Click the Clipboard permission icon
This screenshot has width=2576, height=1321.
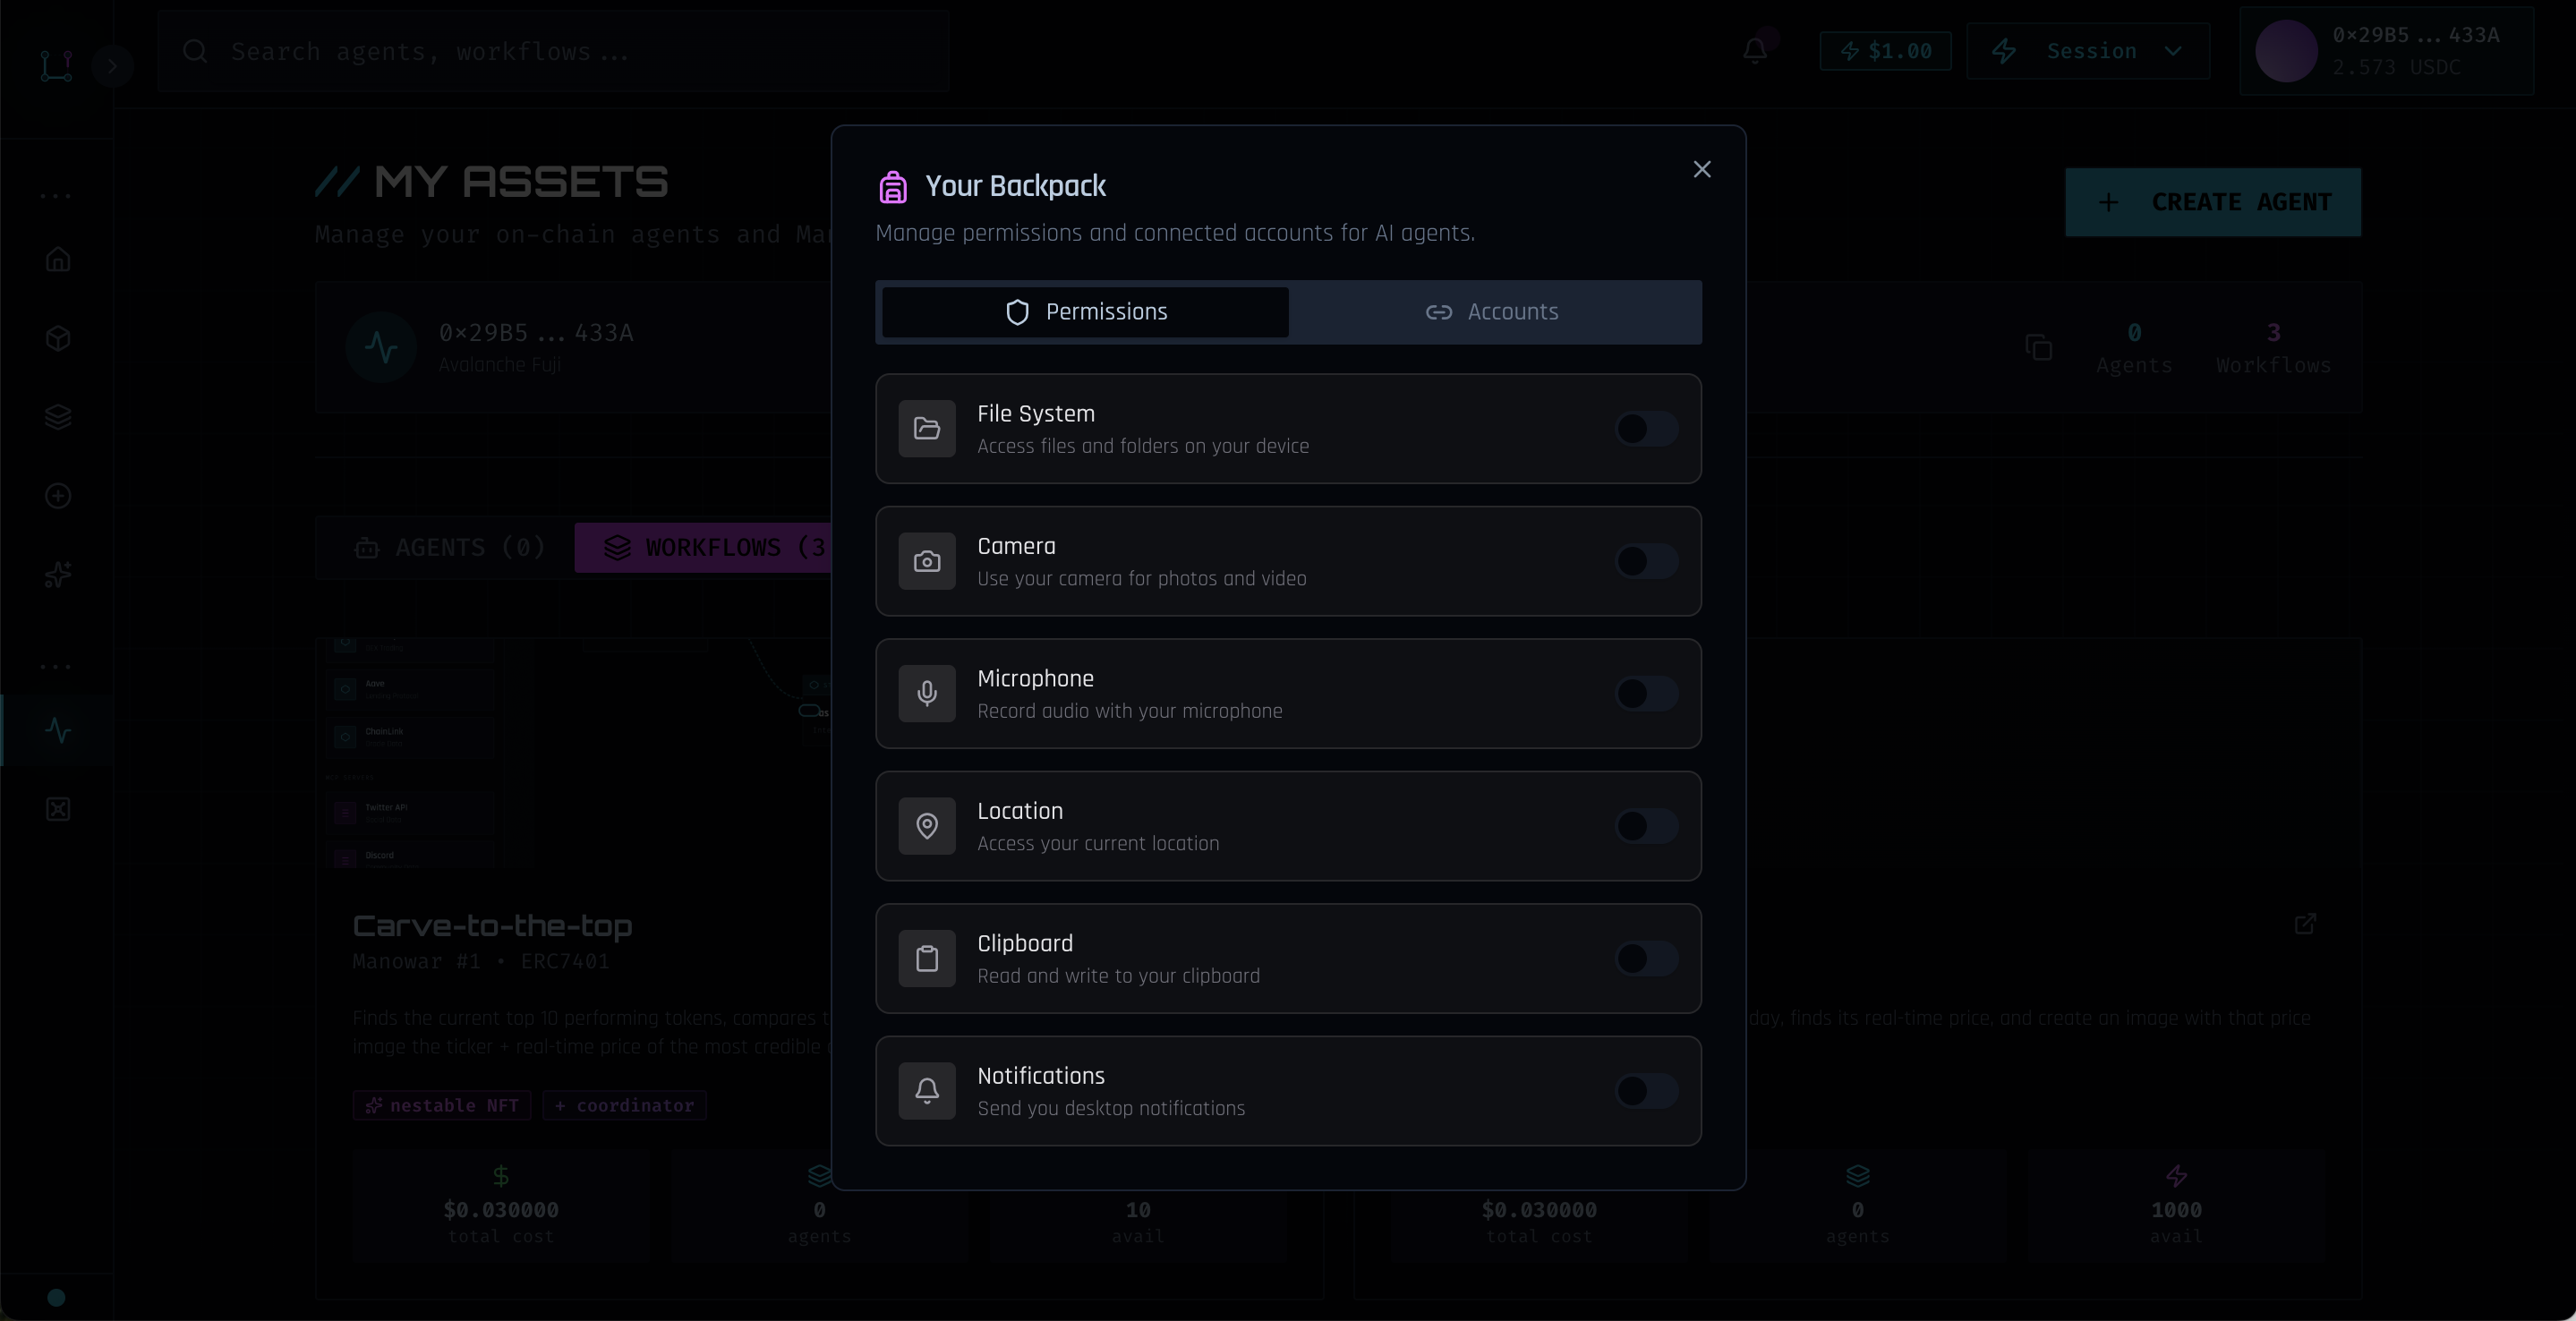click(x=927, y=959)
